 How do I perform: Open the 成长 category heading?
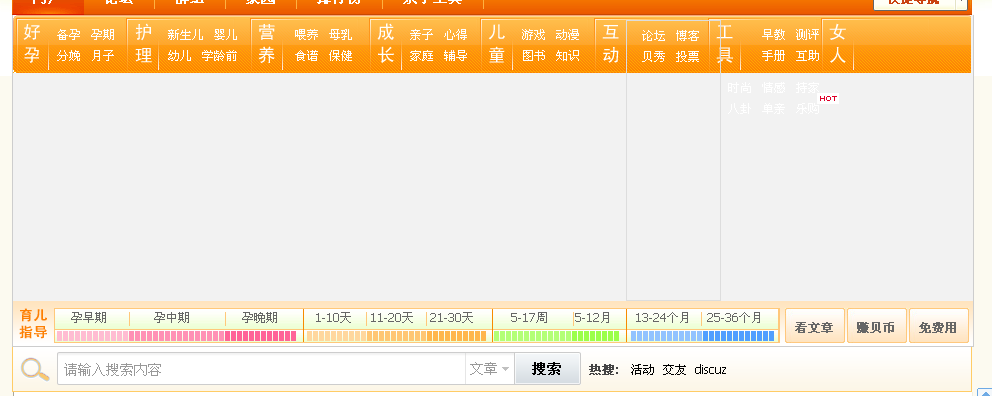pyautogui.click(x=386, y=44)
